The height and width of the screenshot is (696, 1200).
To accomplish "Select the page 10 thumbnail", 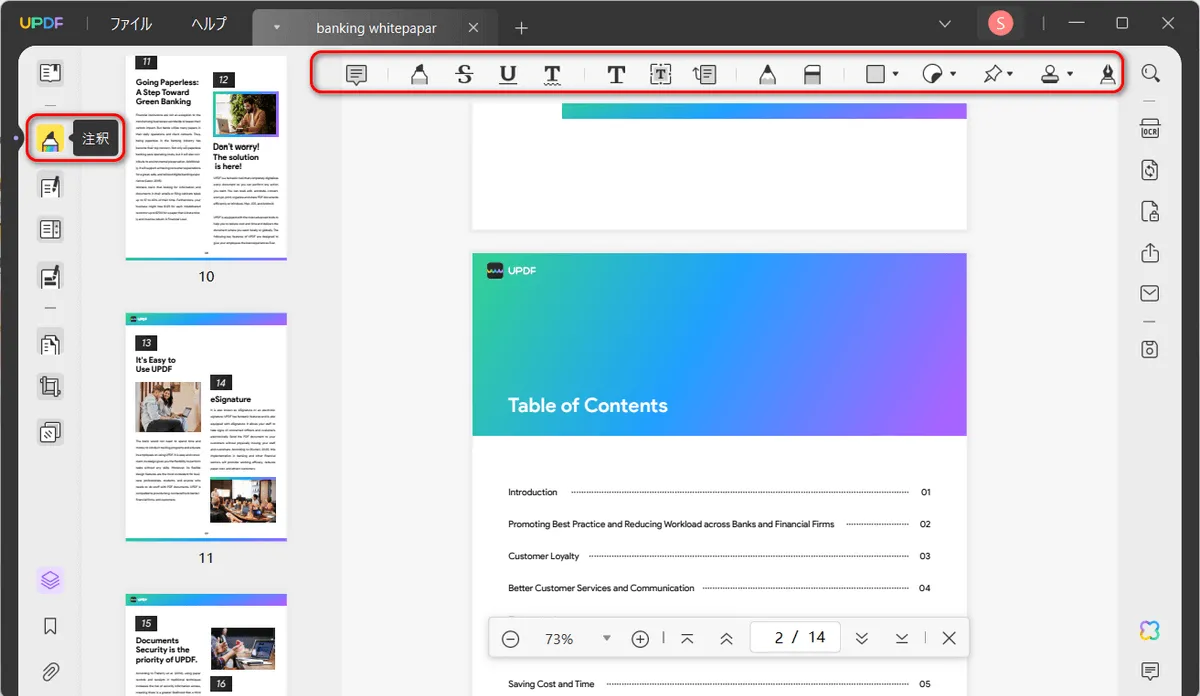I will point(206,157).
